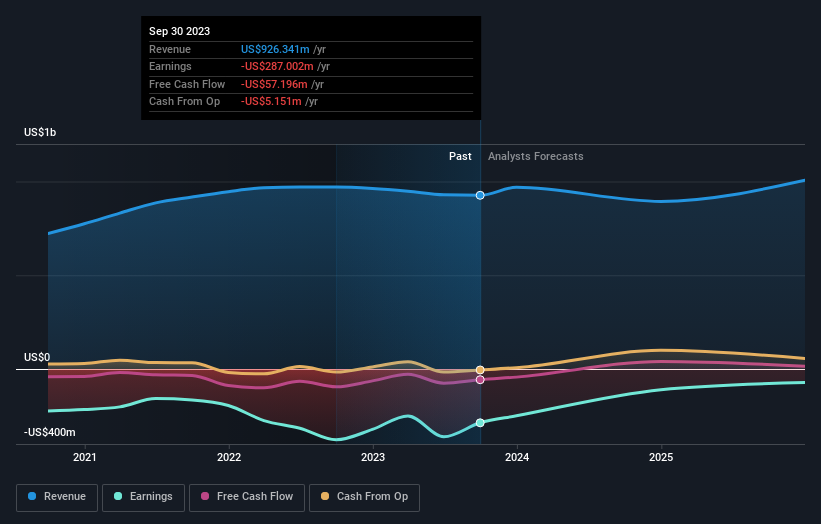Screen dimensions: 821x524
Task: Click the -US$287.002m earnings value
Action: point(277,66)
